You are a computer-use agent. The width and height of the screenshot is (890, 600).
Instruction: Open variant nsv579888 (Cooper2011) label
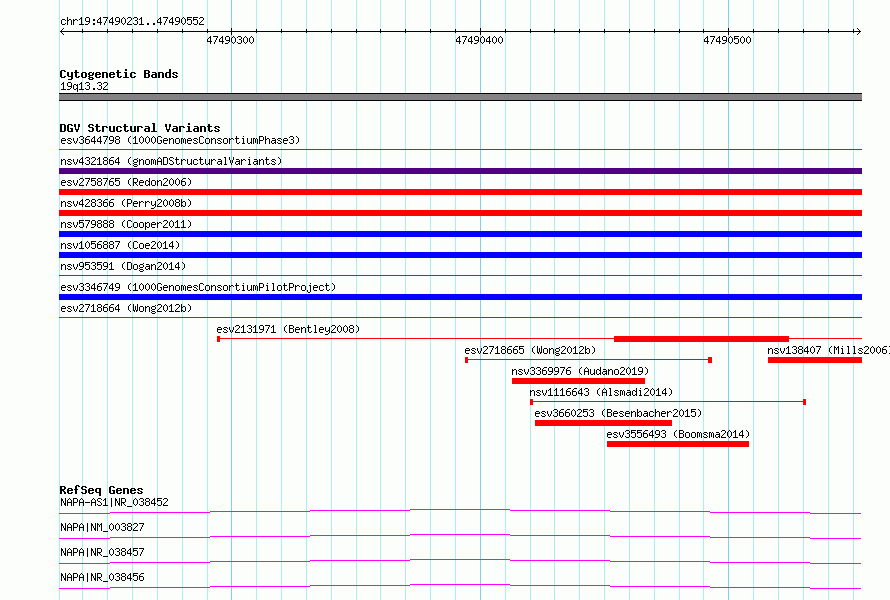[x=126, y=224]
